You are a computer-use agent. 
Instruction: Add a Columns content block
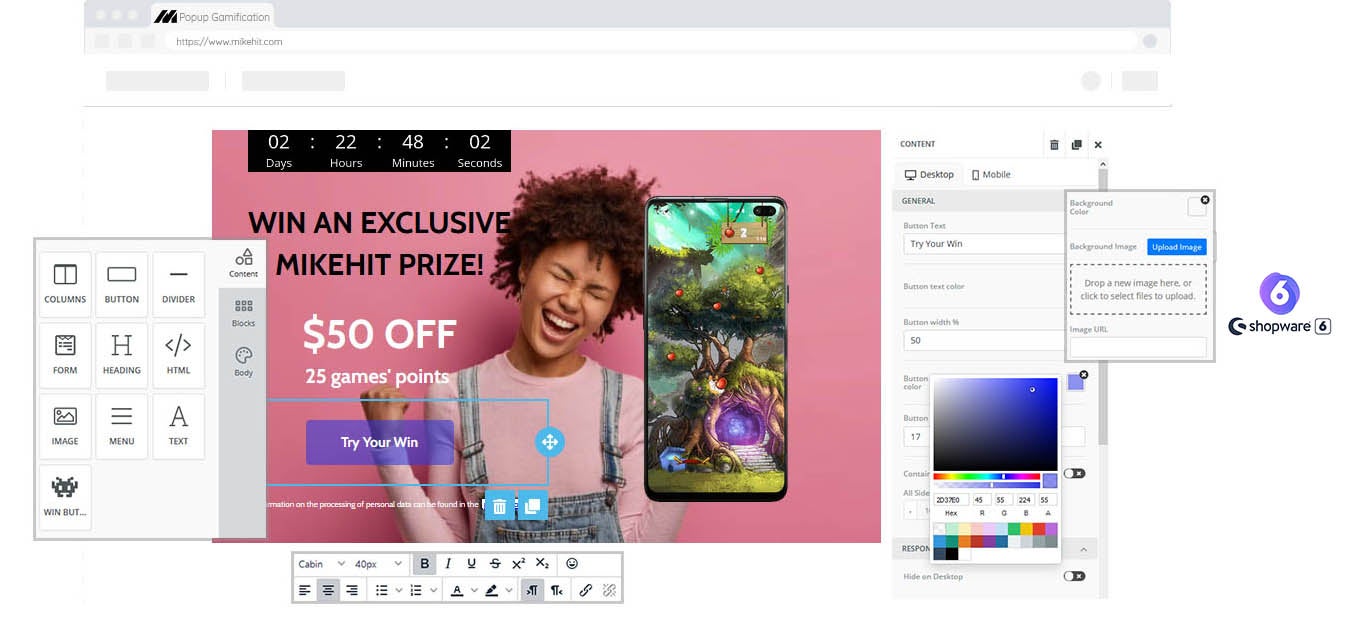click(65, 285)
